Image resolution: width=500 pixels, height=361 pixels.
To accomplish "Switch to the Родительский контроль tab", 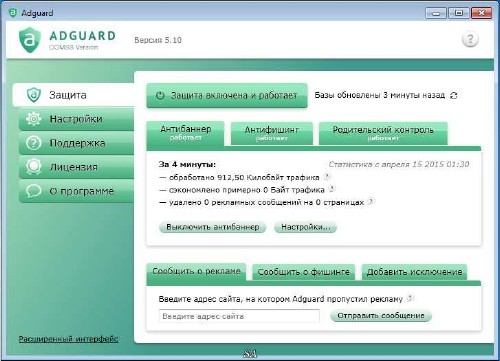I will (x=383, y=133).
